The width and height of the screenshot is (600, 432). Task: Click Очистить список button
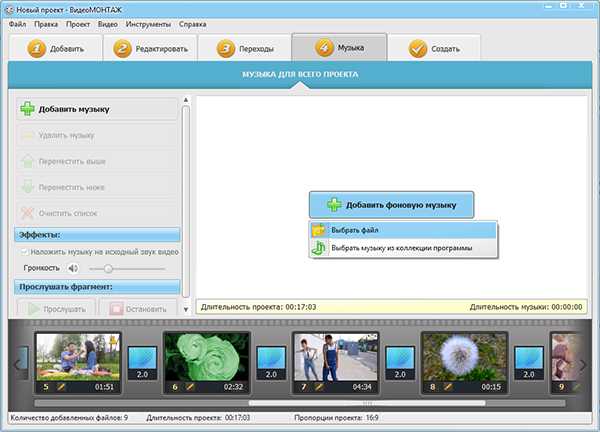(x=97, y=213)
